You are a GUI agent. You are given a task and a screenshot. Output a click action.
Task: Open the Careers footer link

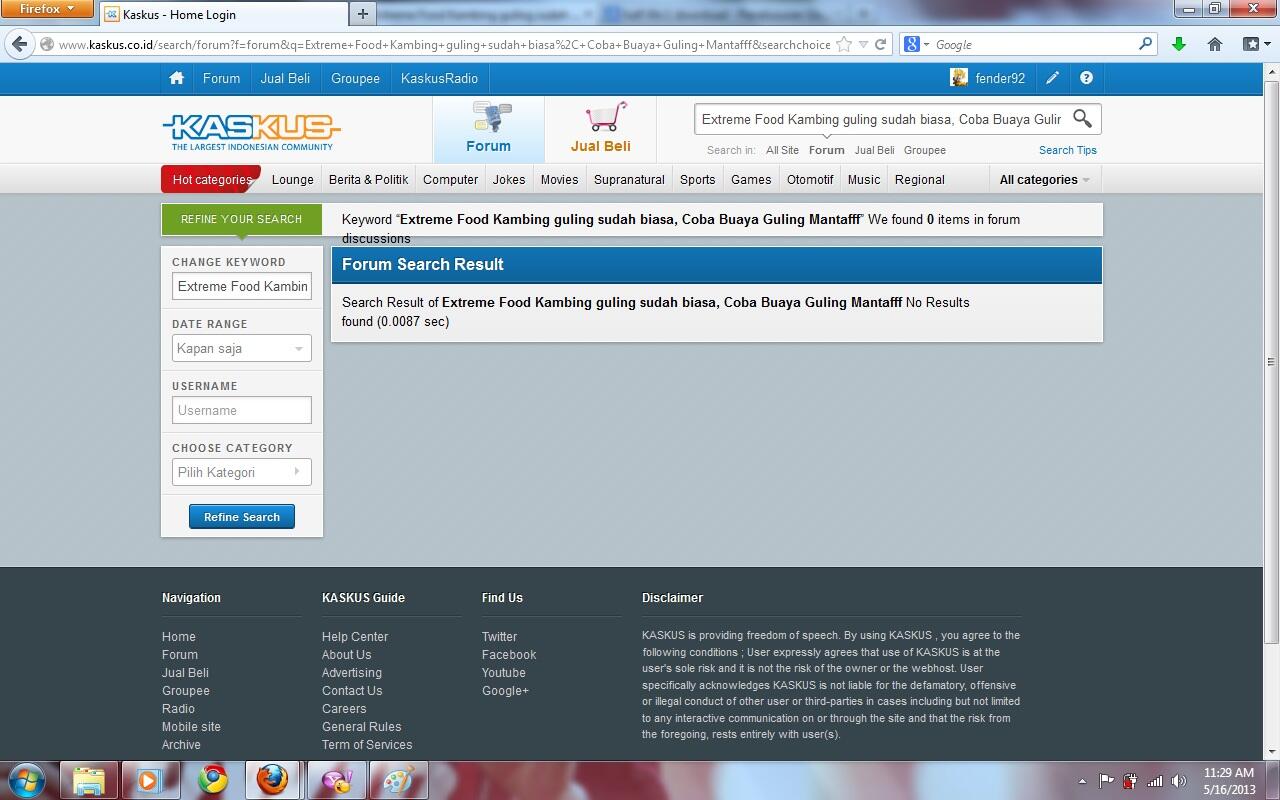(344, 709)
